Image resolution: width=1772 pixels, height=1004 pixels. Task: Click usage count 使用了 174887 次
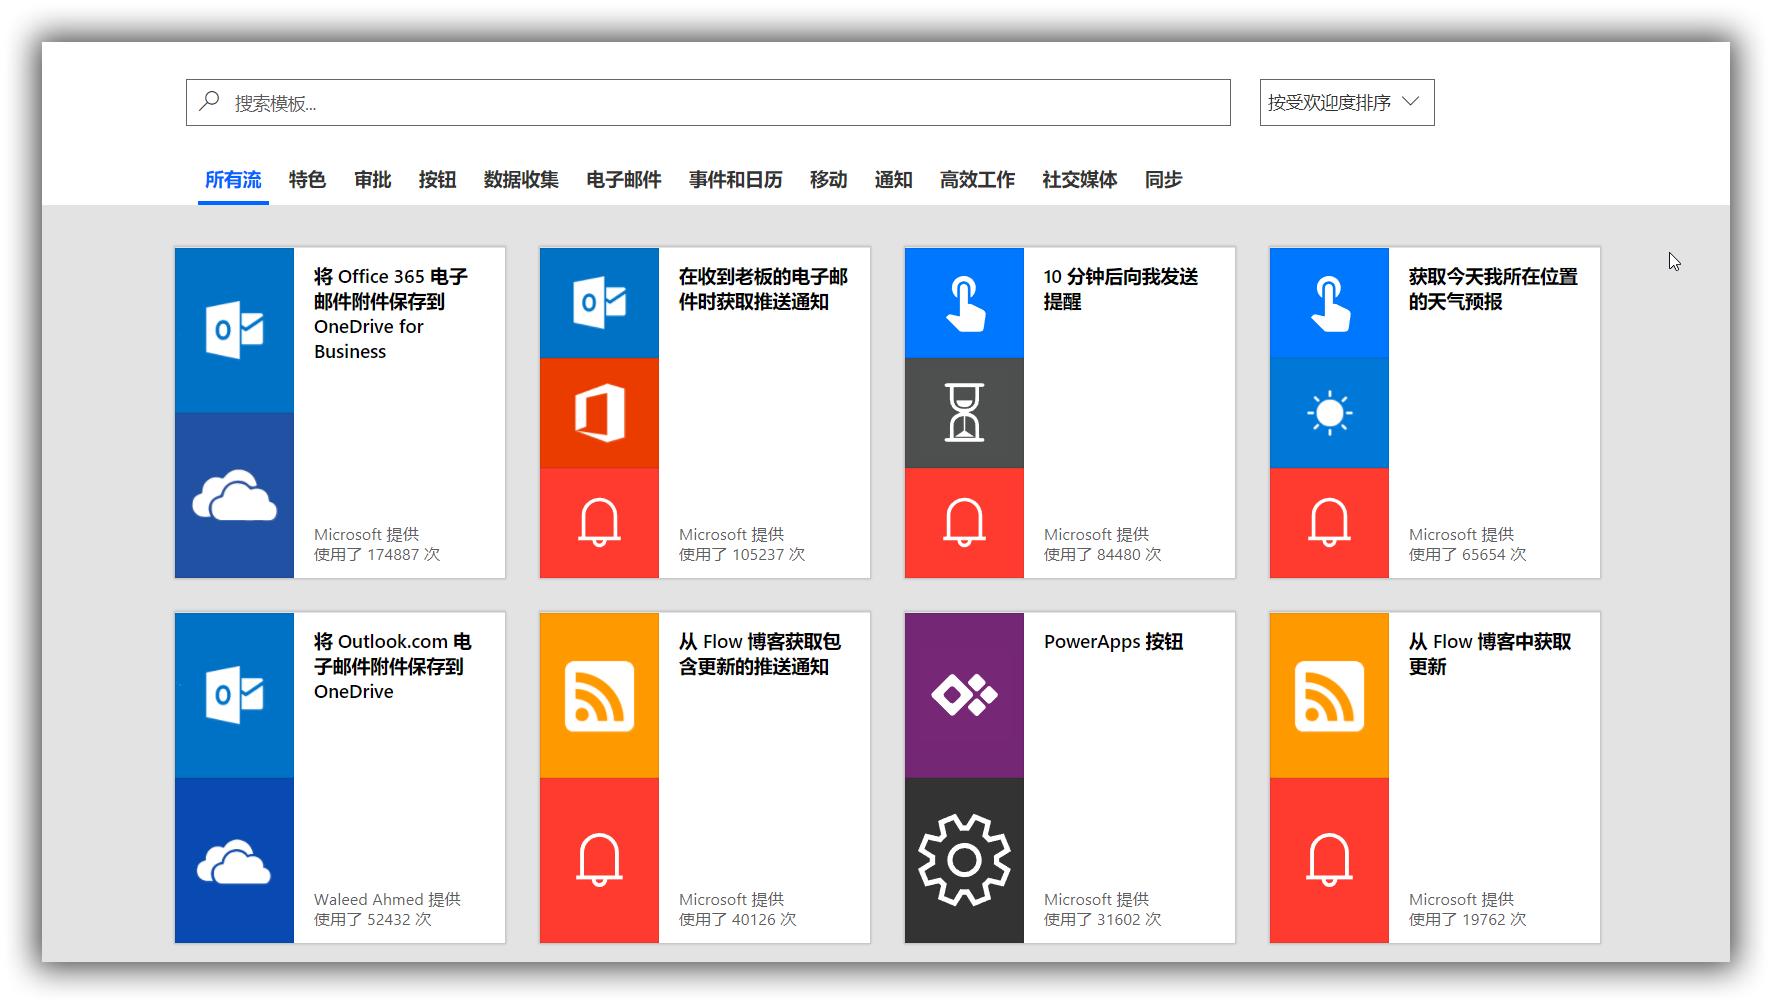[377, 554]
